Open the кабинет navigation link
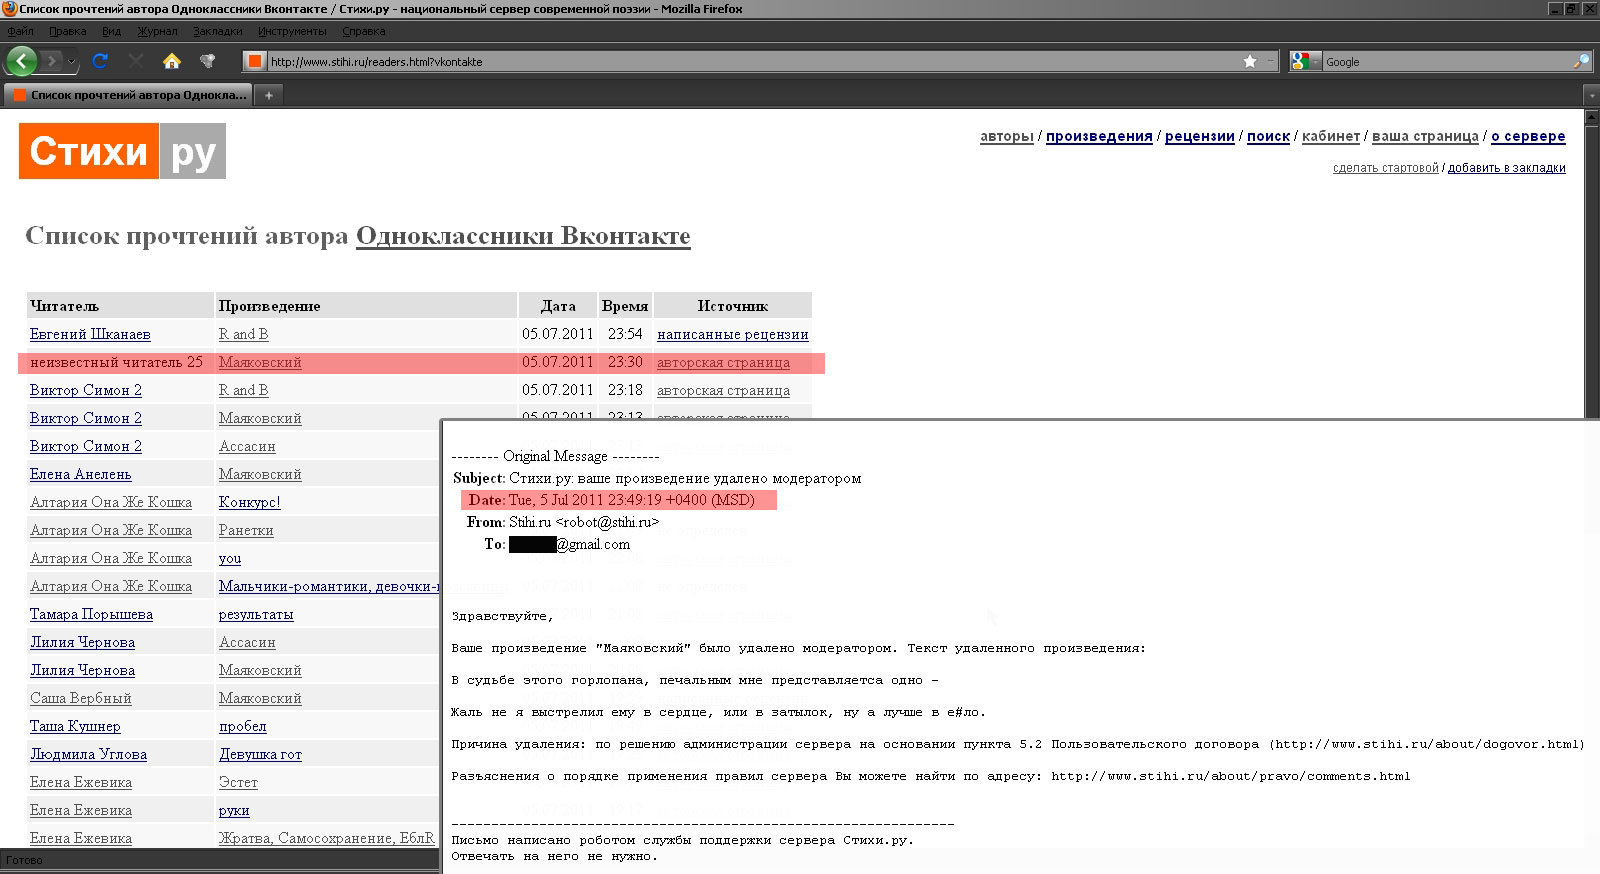1600x874 pixels. (1331, 136)
